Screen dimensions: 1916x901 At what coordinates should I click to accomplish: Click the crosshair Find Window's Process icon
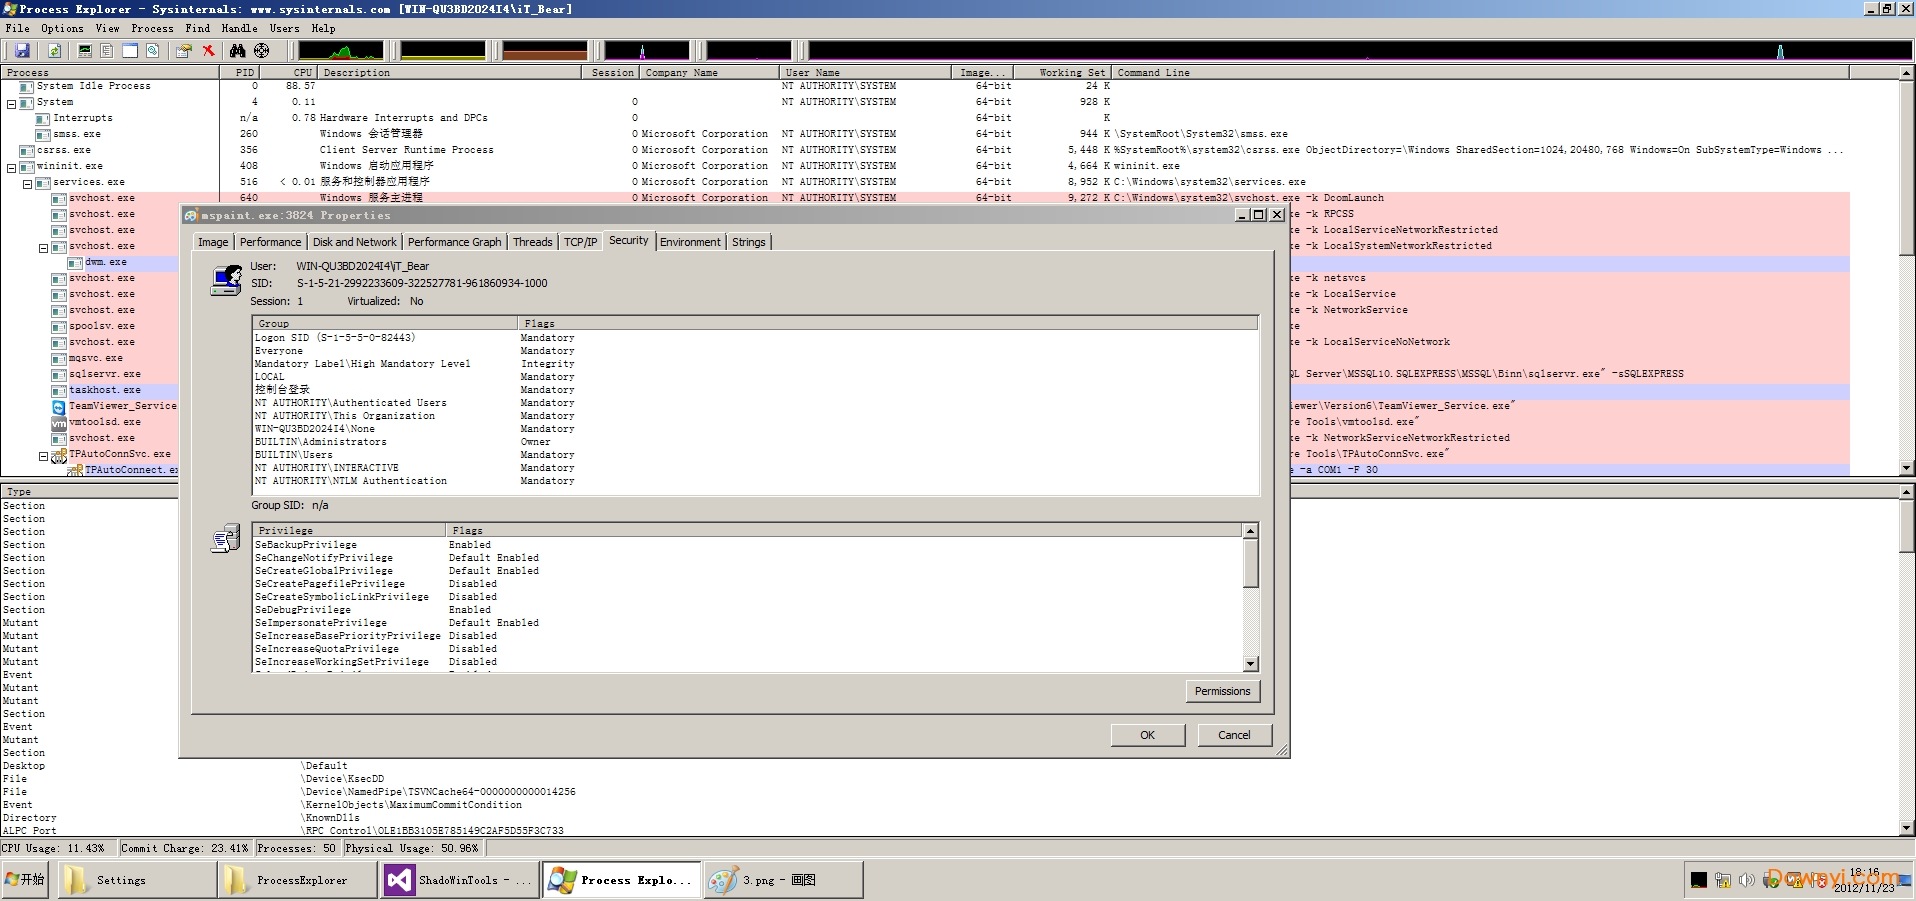[262, 50]
